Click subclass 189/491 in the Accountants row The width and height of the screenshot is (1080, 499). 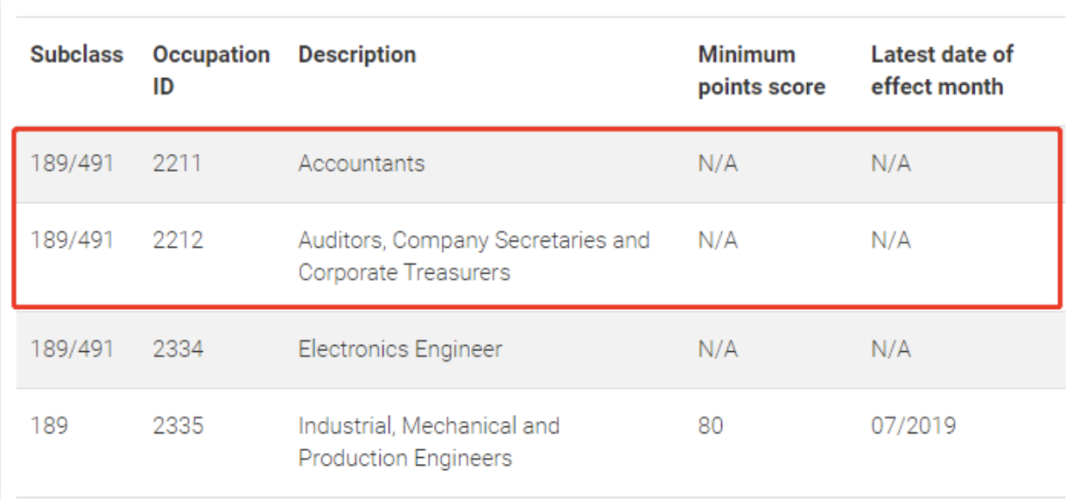(72, 163)
